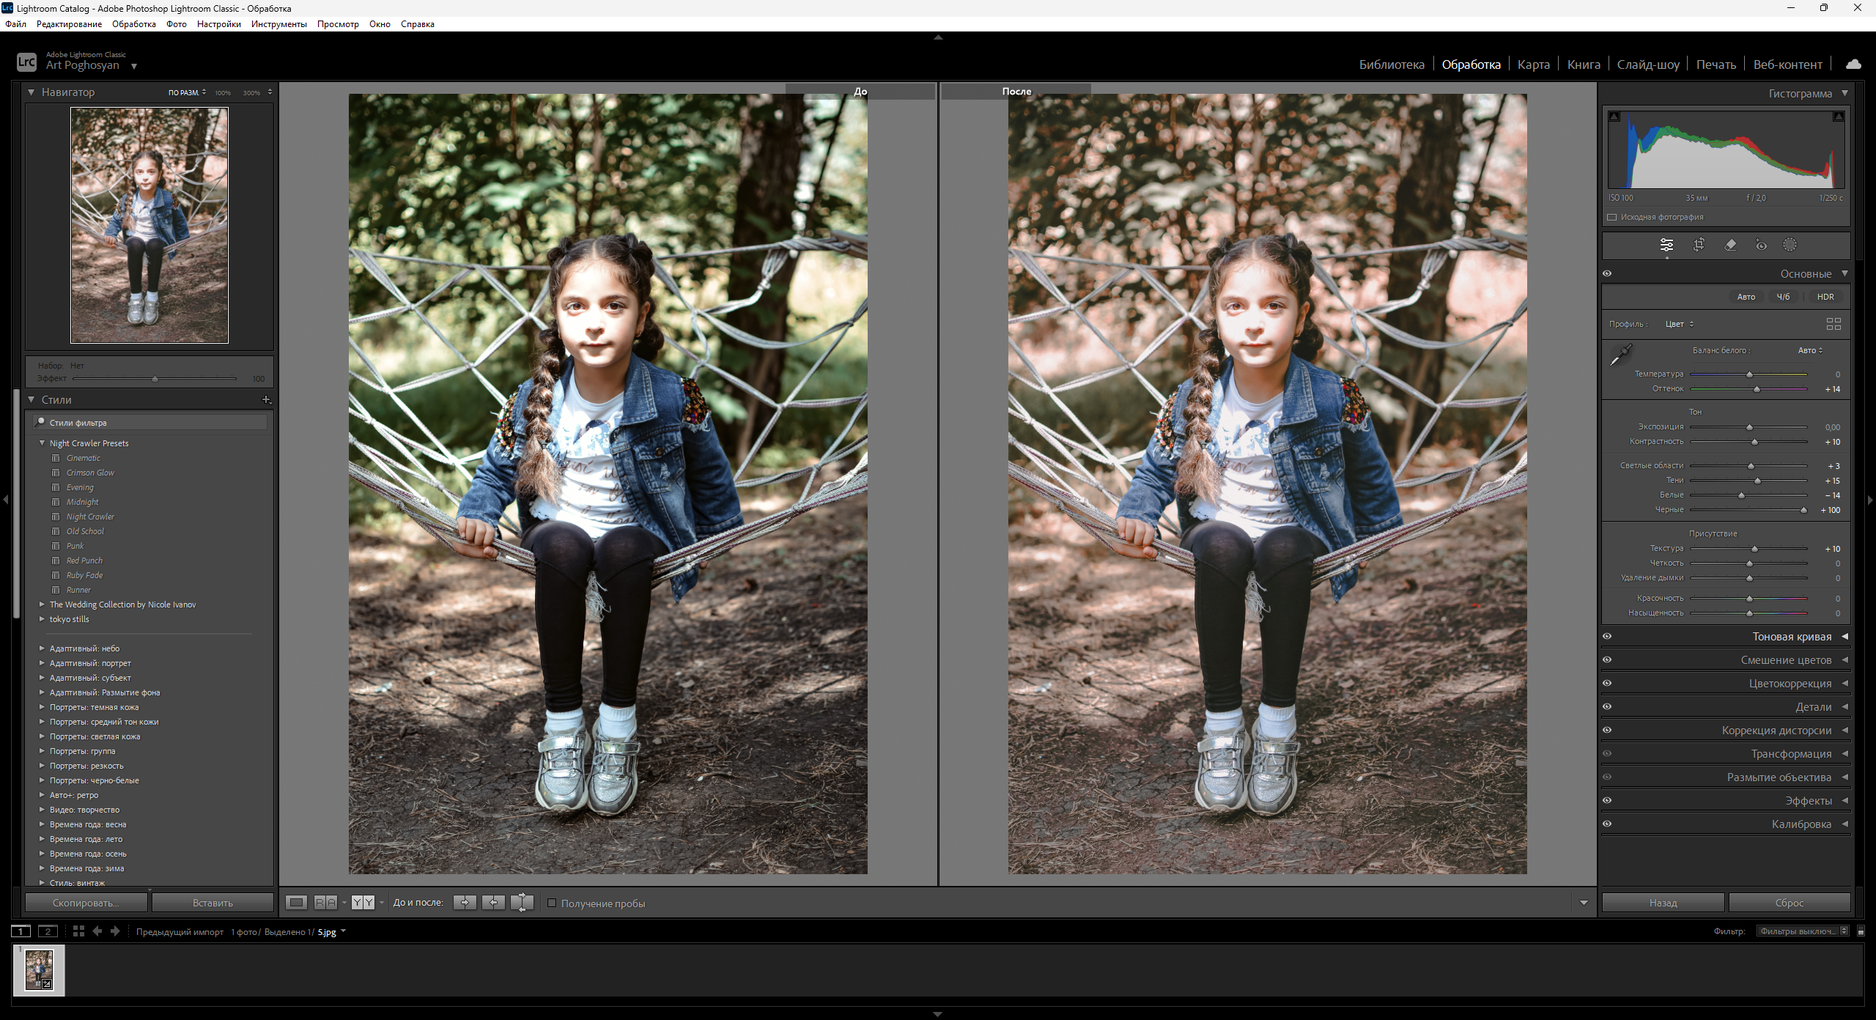Open the filter Фильтры выключены dropdown

tap(1804, 931)
